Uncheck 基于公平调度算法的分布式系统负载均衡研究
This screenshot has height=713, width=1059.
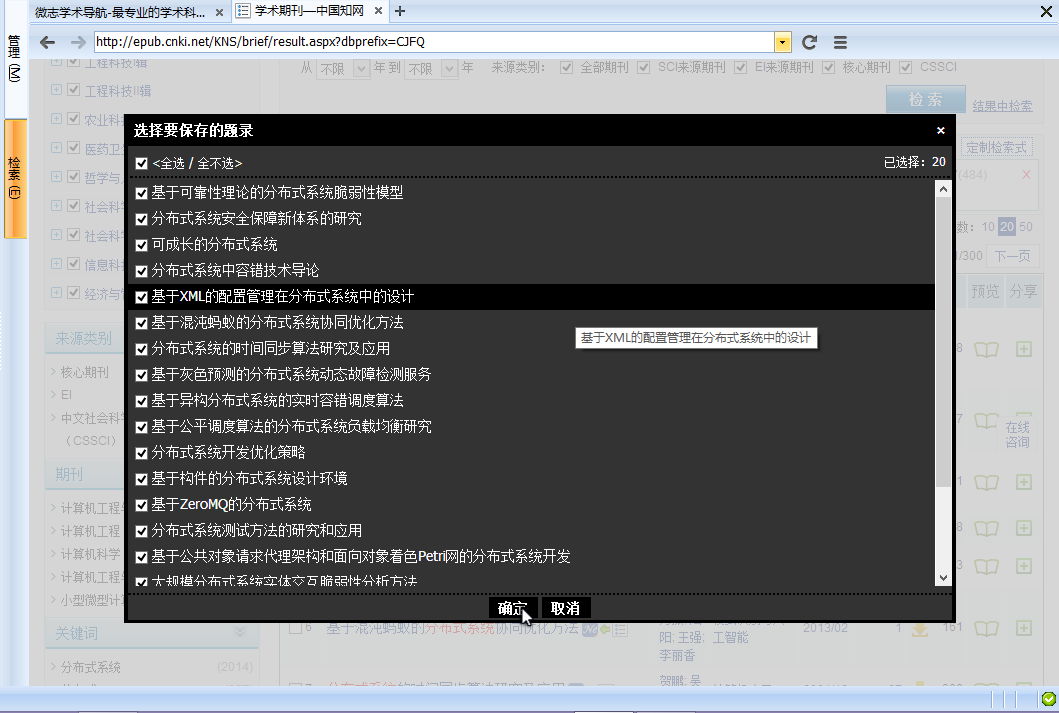click(141, 427)
